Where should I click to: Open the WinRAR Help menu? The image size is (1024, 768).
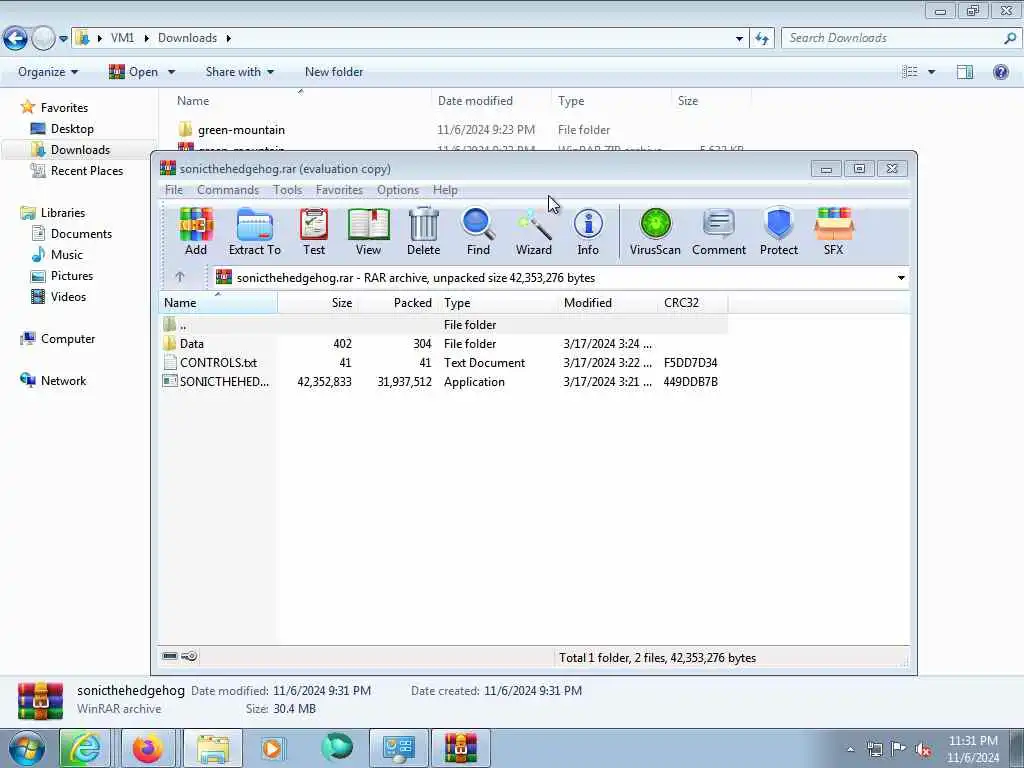(445, 190)
